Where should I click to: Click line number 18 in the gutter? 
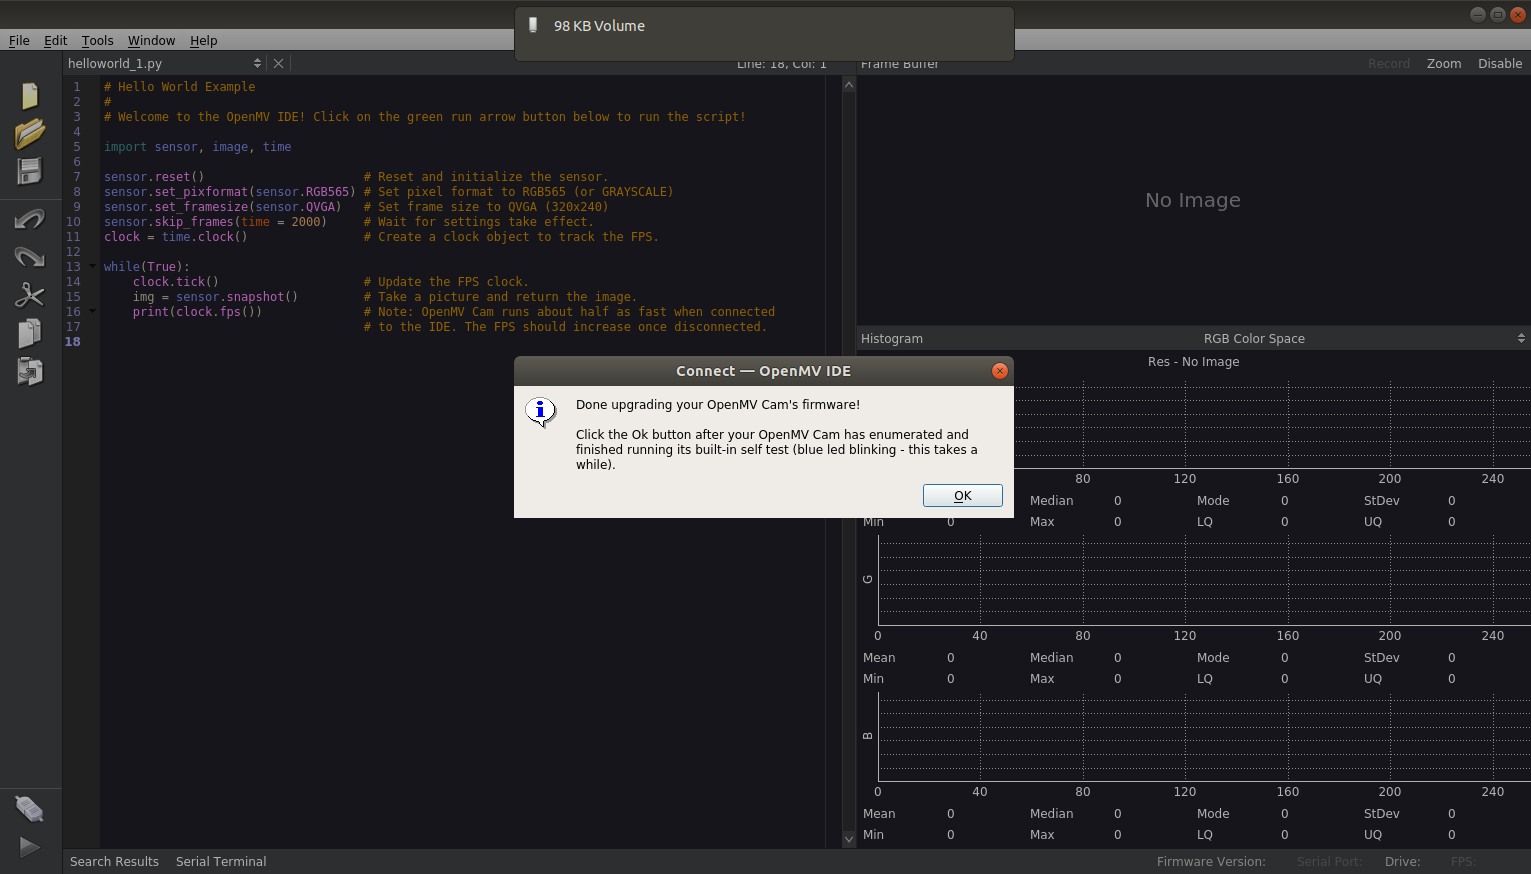73,342
